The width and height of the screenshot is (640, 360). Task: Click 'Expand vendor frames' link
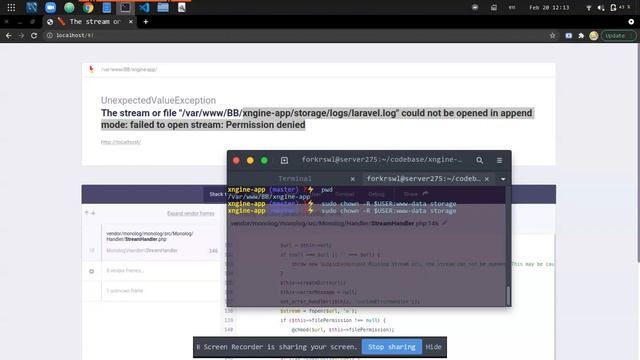click(x=191, y=213)
